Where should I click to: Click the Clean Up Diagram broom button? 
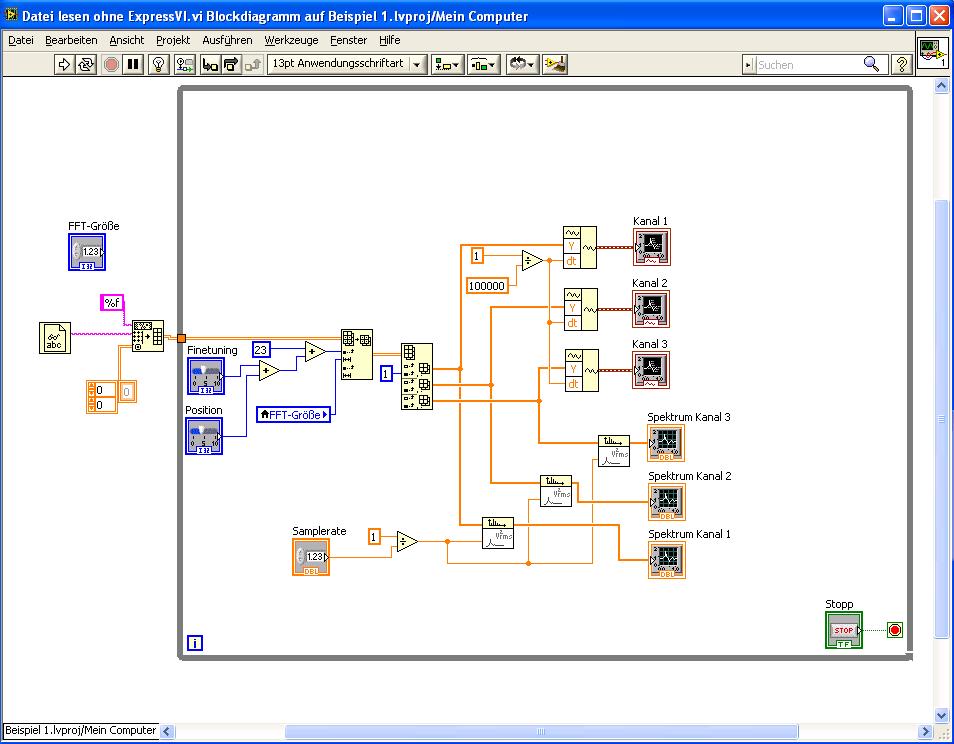[x=555, y=64]
